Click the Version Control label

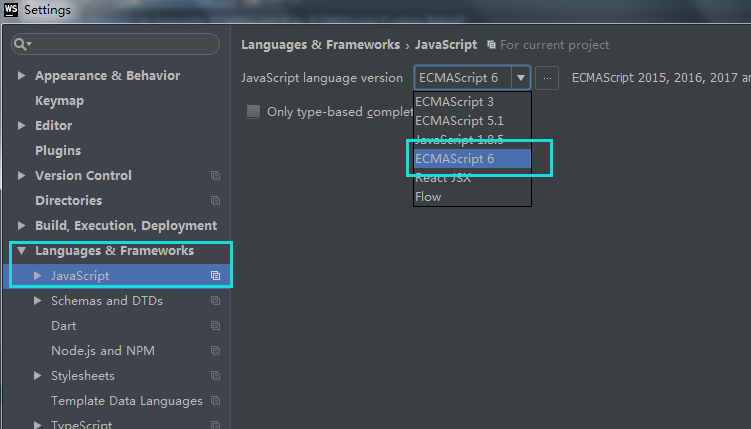coord(83,175)
